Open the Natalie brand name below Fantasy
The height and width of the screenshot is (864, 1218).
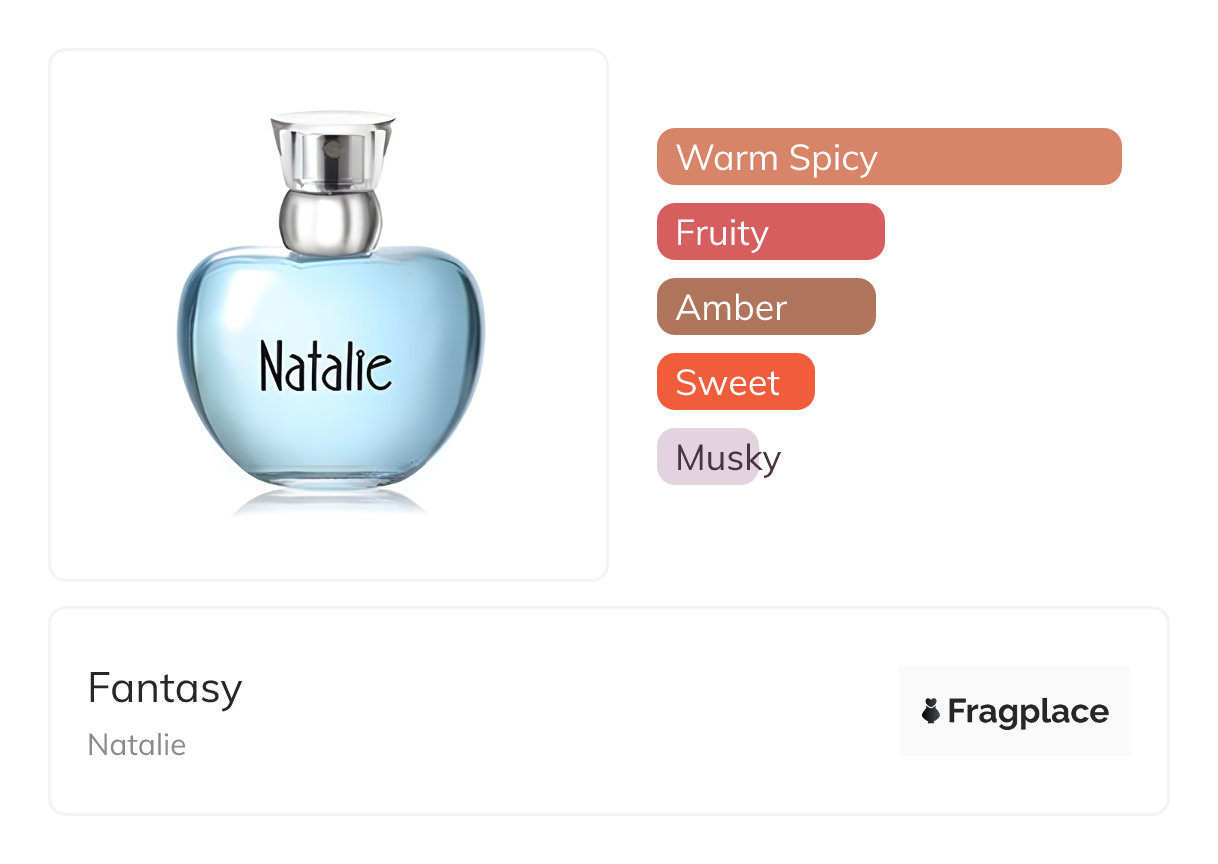(x=137, y=745)
